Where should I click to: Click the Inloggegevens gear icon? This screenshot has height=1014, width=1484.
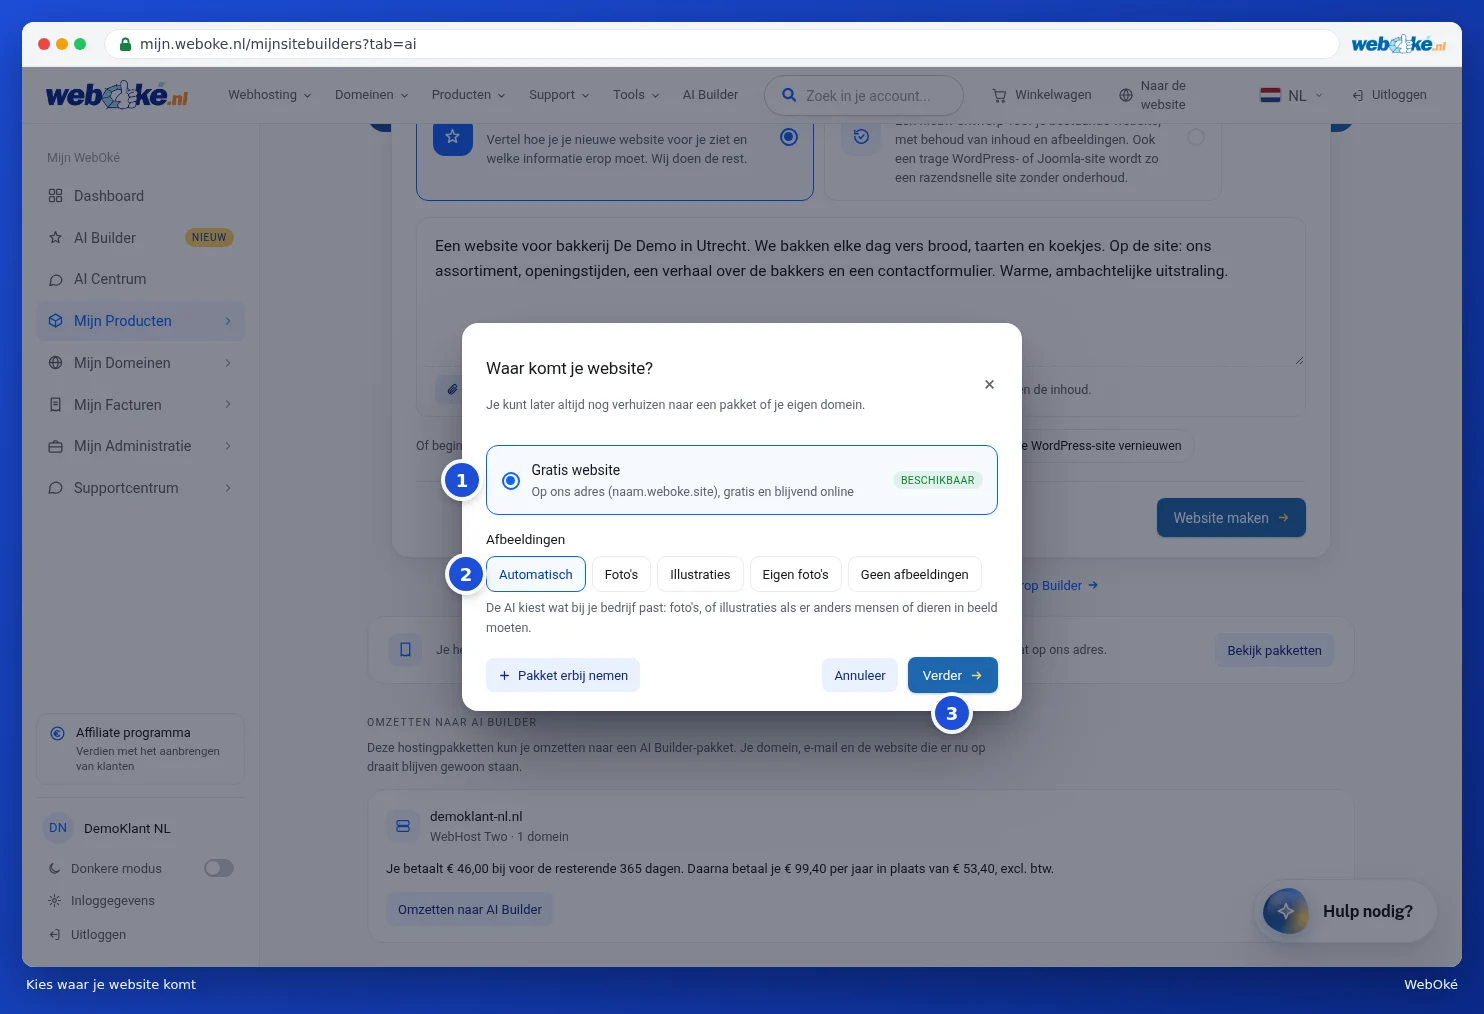click(55, 901)
